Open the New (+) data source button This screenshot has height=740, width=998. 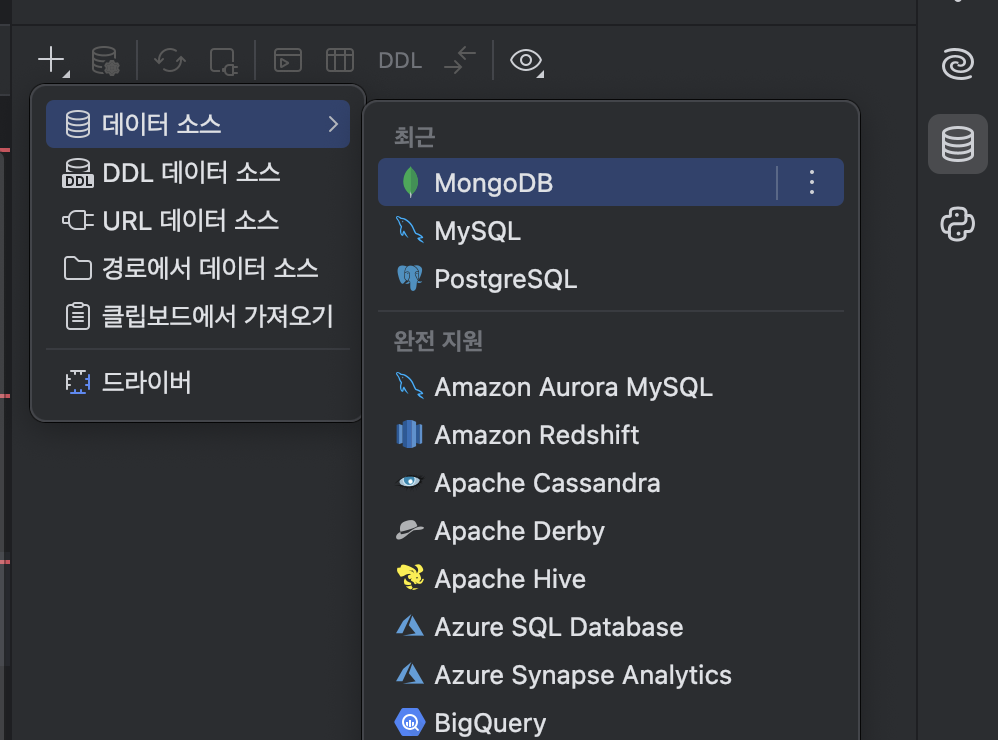tap(53, 60)
